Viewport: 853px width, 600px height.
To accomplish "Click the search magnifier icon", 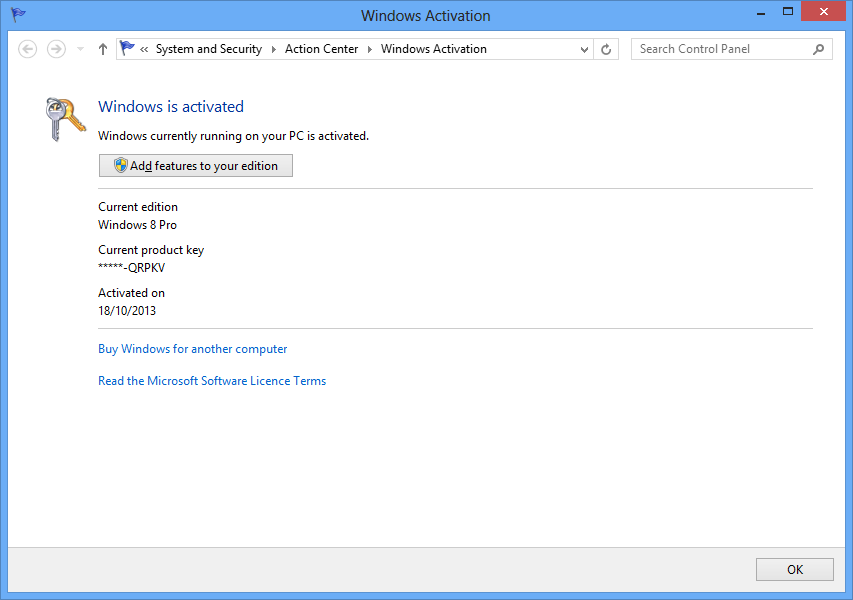I will click(x=819, y=50).
